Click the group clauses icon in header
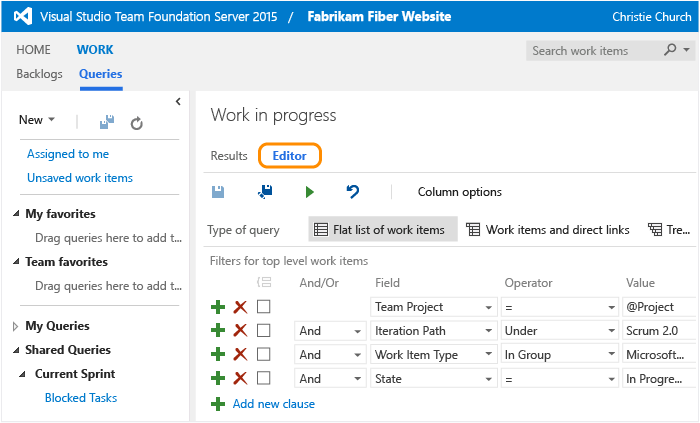The width and height of the screenshot is (700, 423). tap(264, 282)
